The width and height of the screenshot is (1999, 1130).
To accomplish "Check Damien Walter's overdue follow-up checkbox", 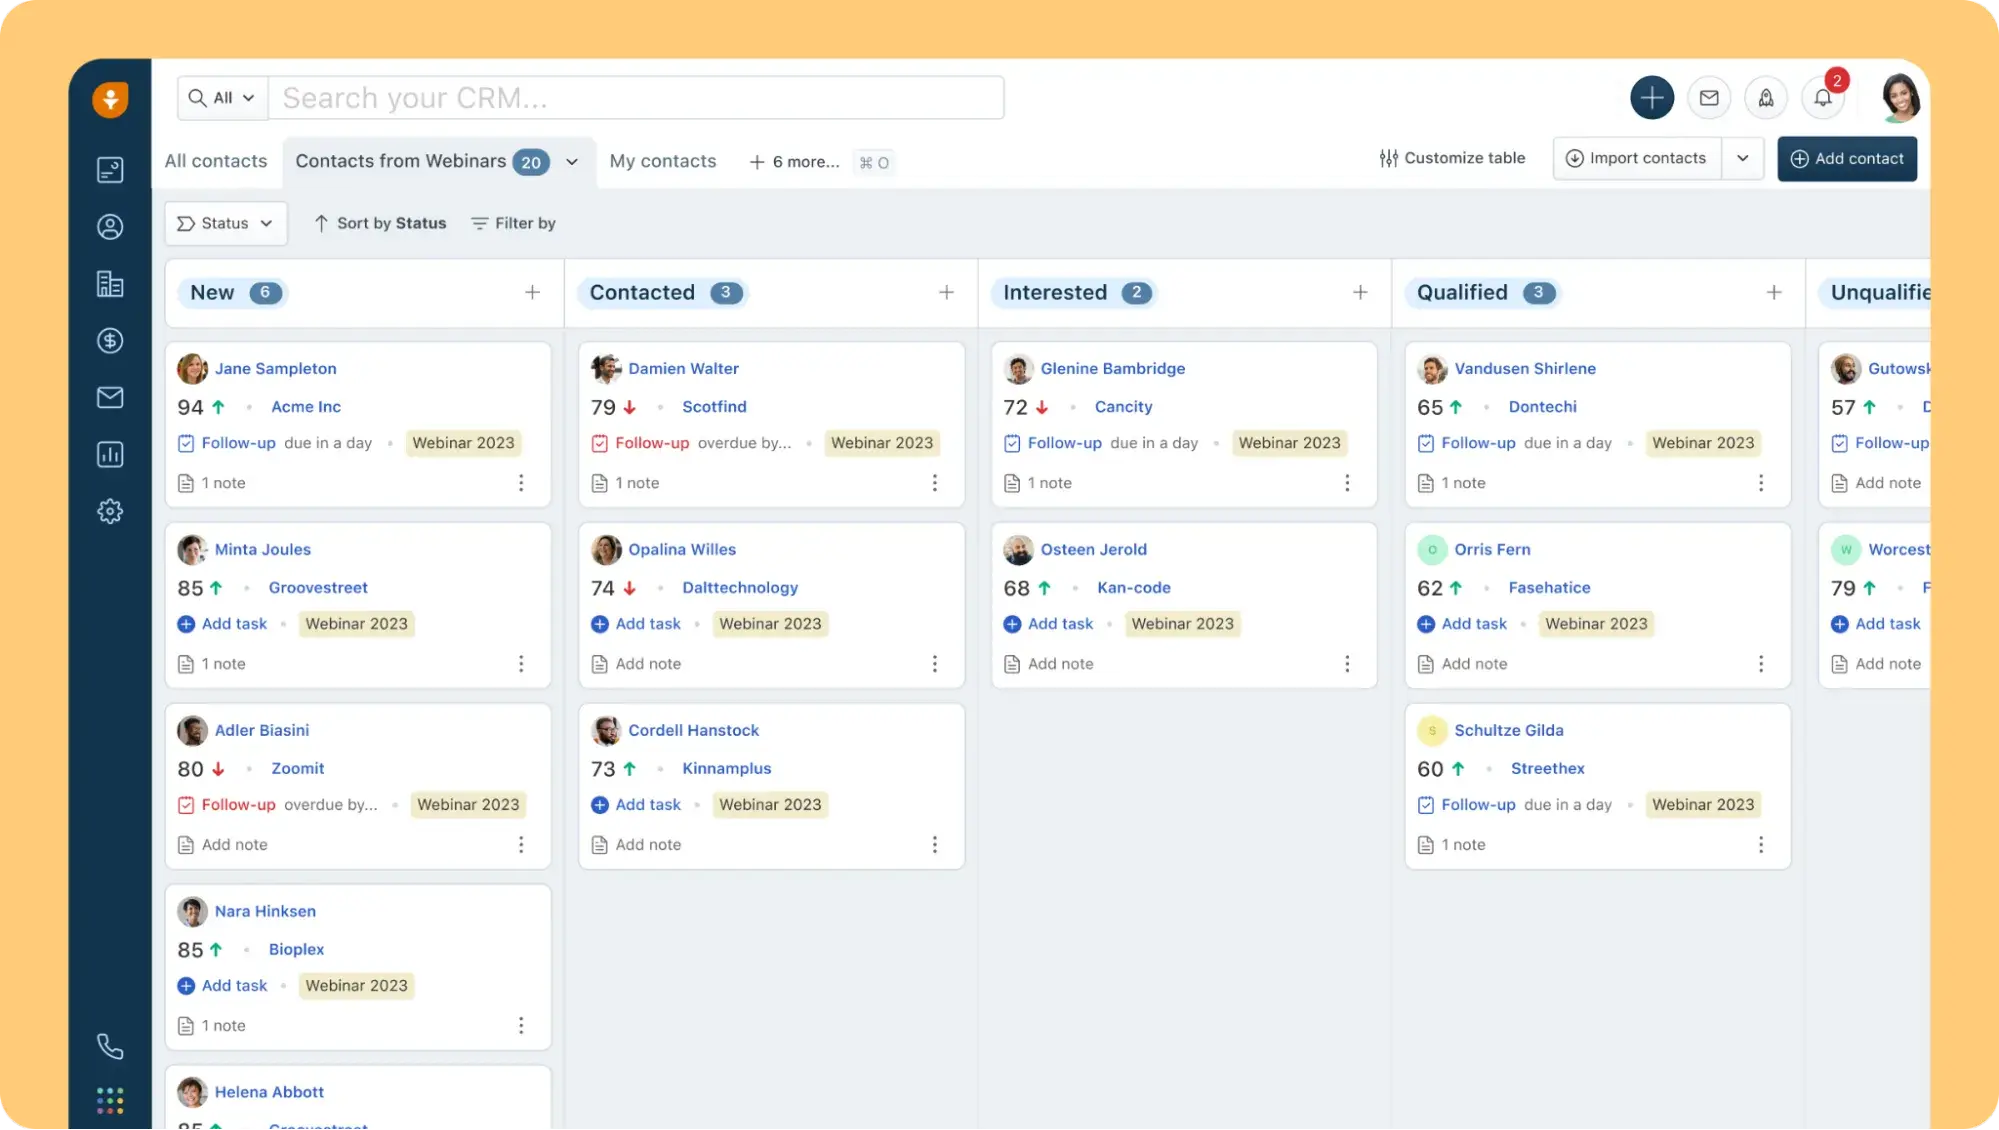I will (600, 442).
